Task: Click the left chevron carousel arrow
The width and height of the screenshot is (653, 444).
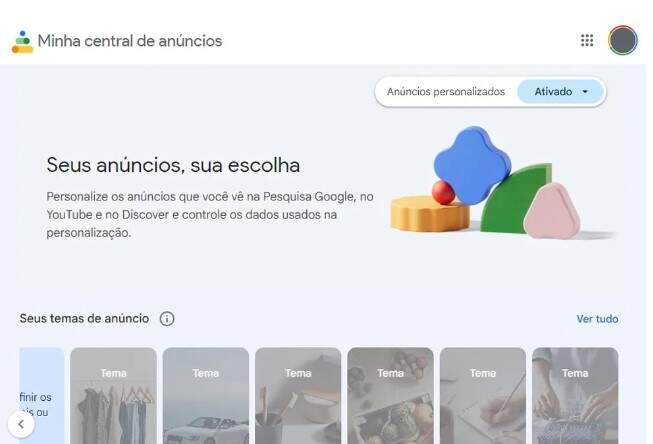Action: point(21,424)
